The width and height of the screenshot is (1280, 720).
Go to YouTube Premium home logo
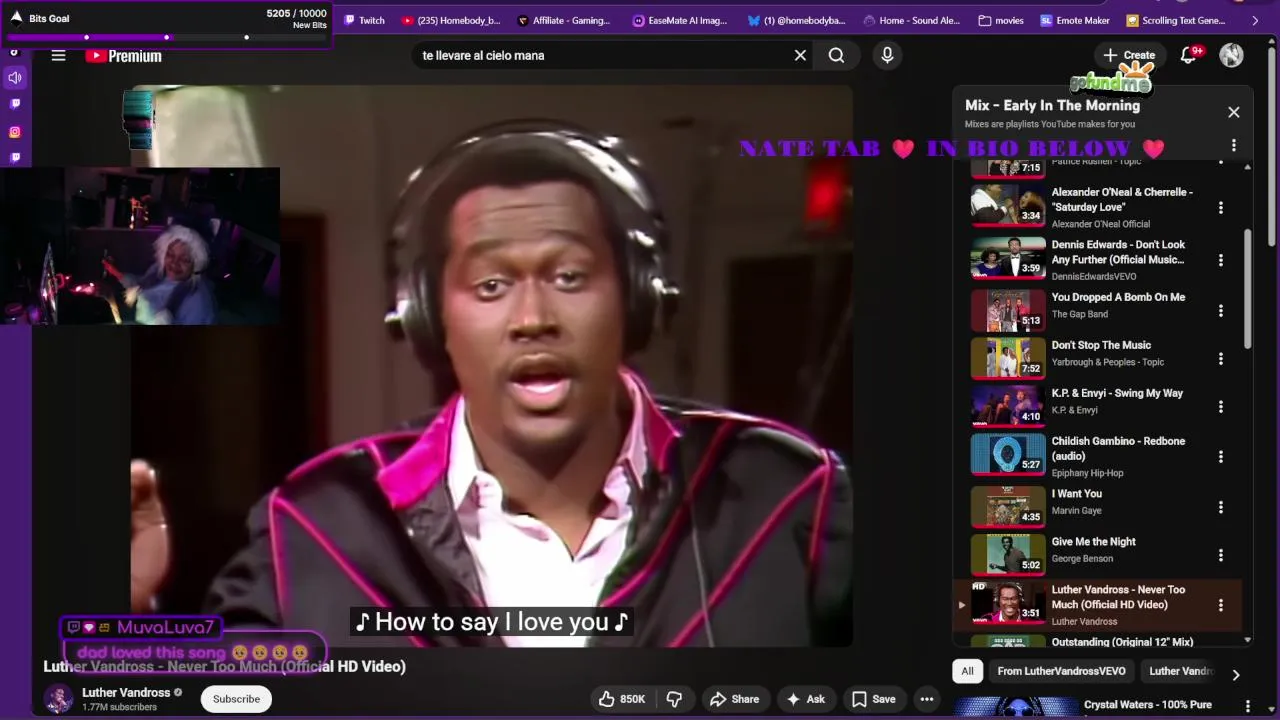pyautogui.click(x=123, y=56)
